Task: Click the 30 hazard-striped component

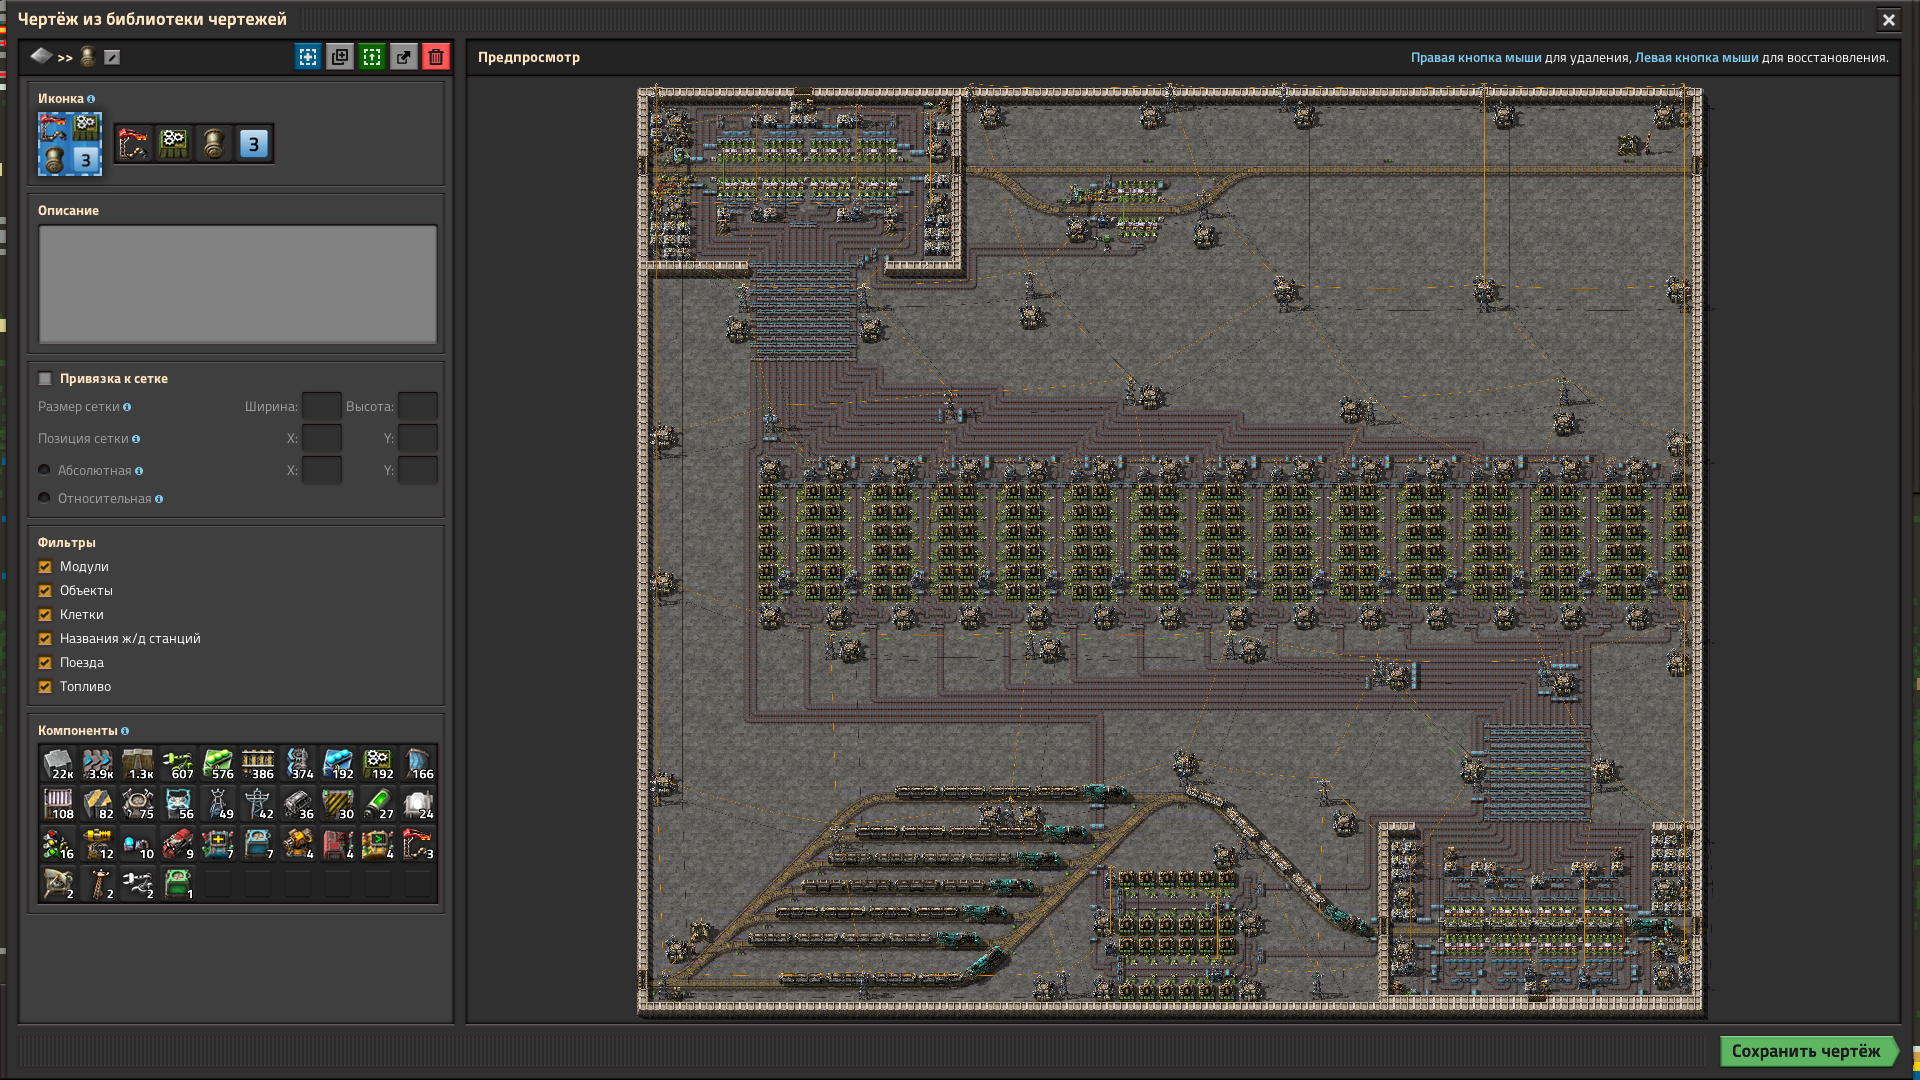Action: coord(338,804)
